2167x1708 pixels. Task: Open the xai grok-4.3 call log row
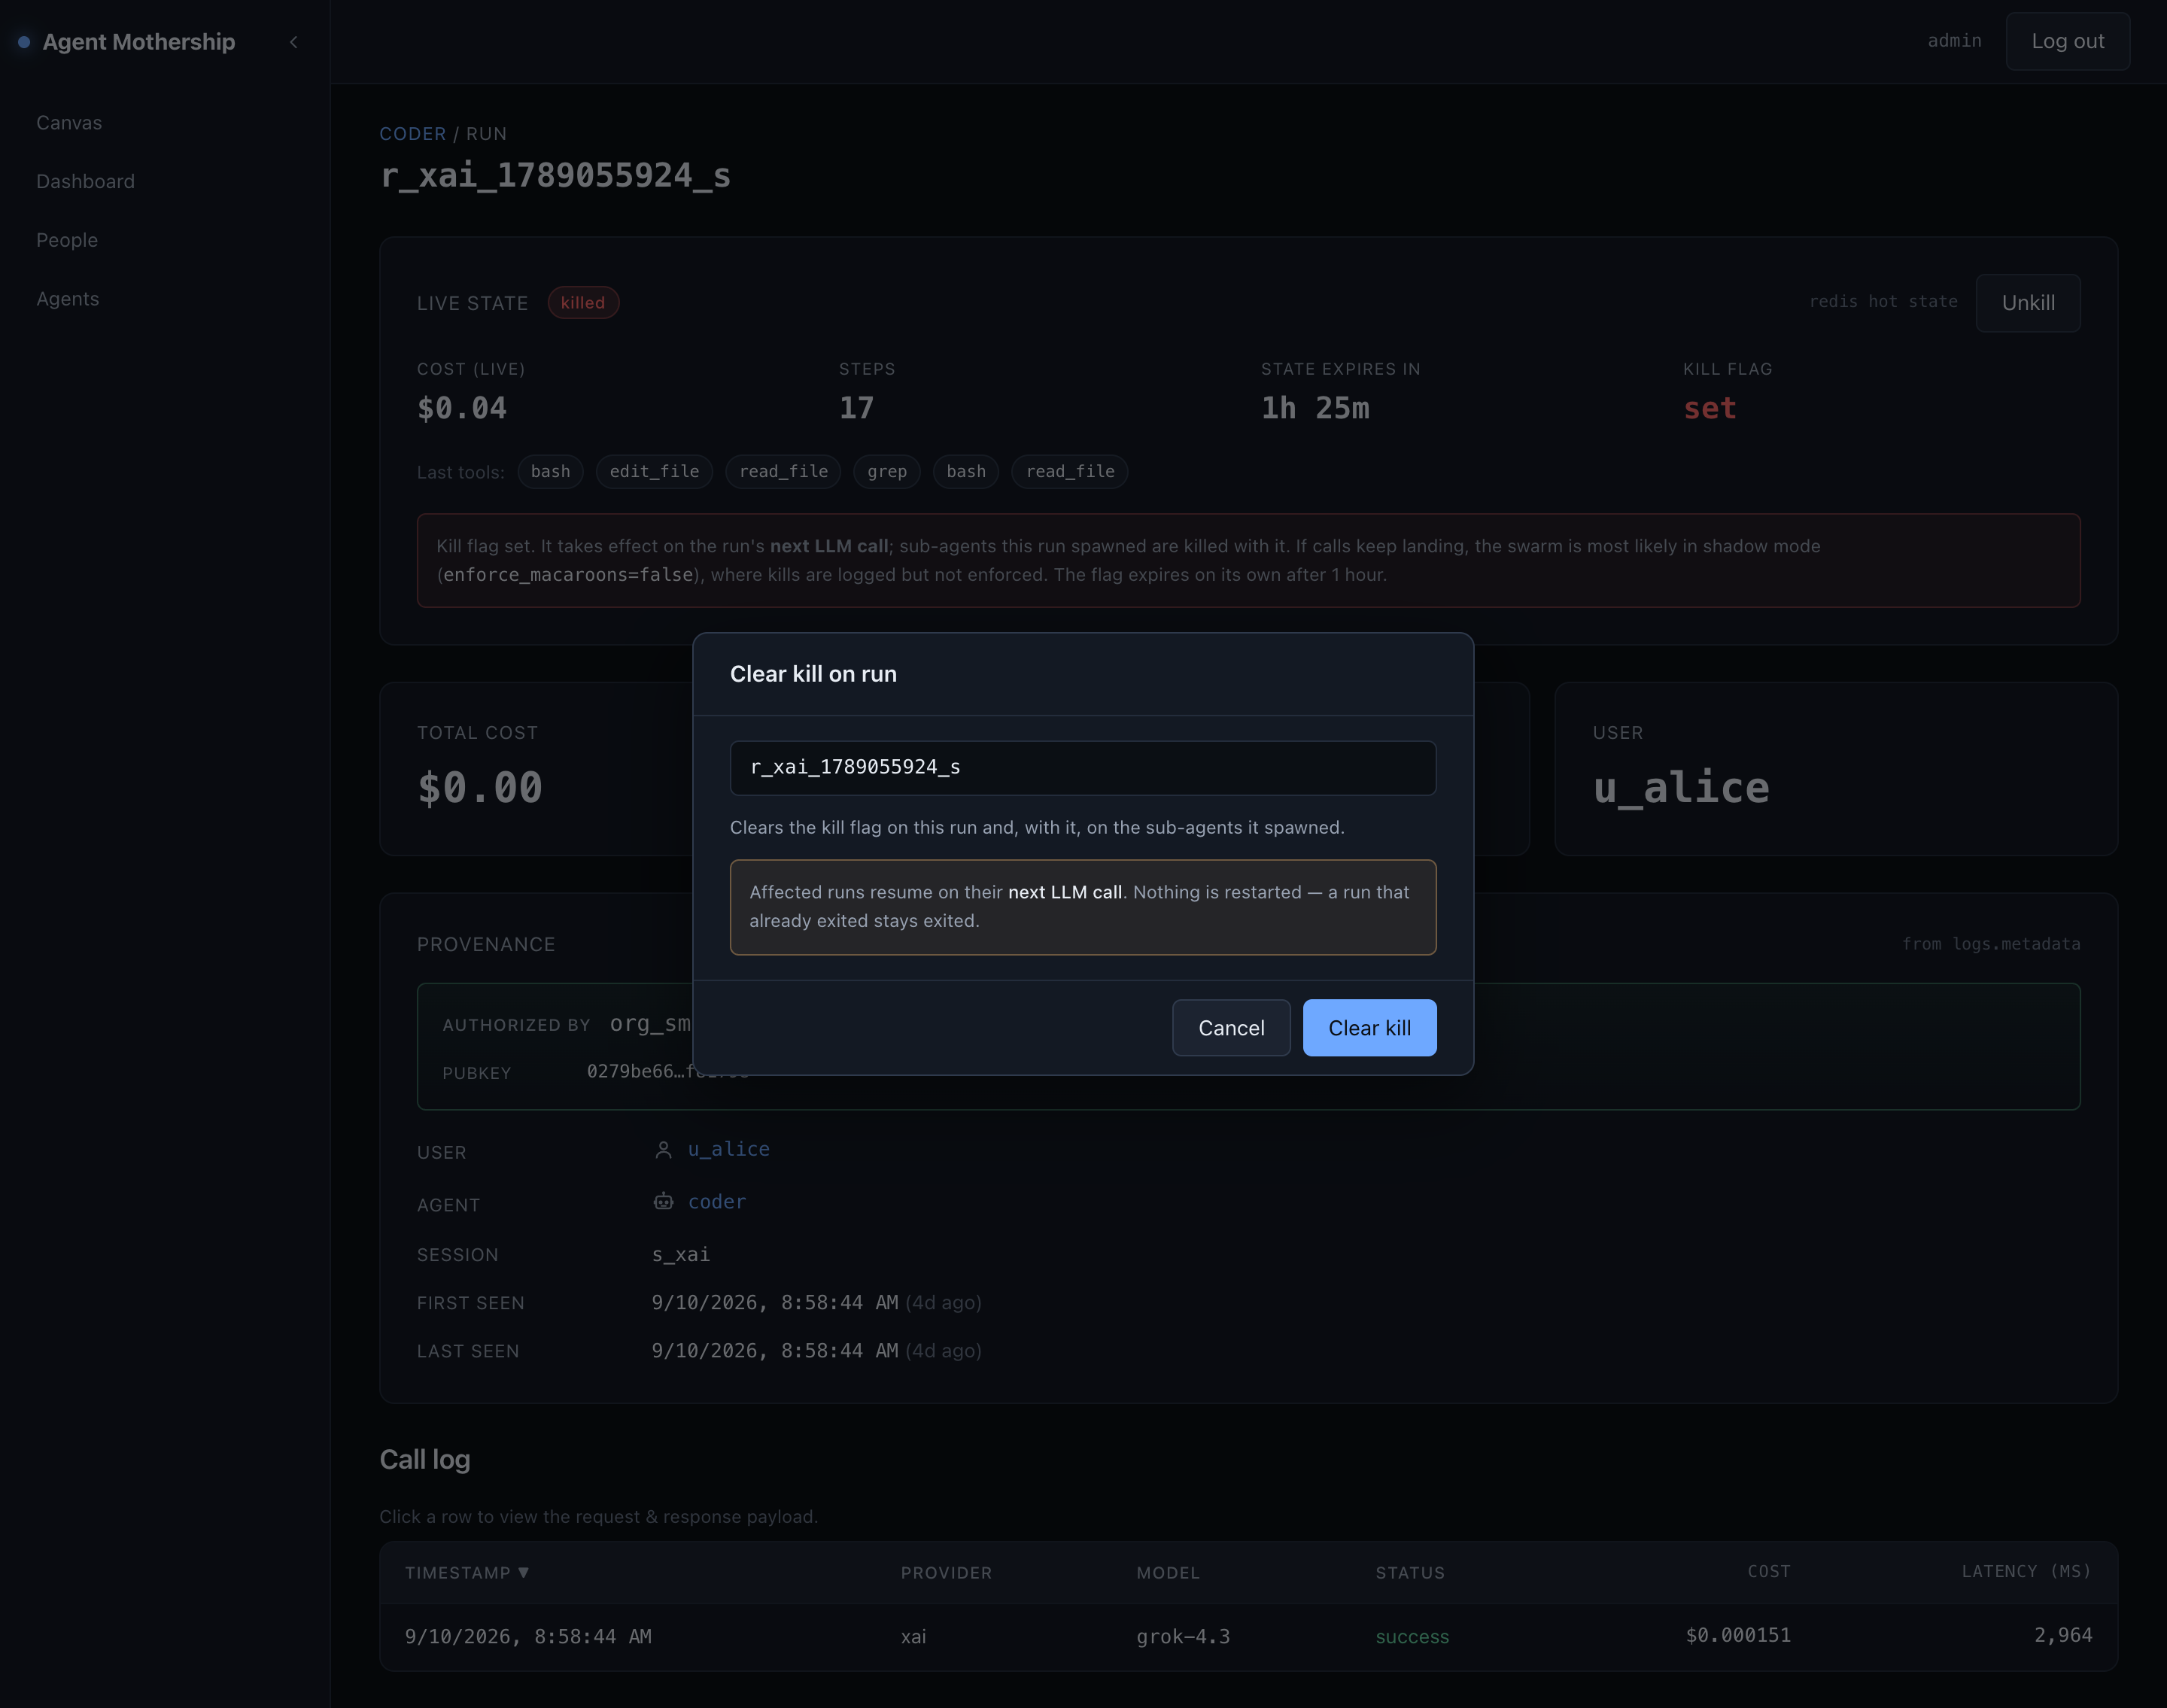pyautogui.click(x=1248, y=1636)
